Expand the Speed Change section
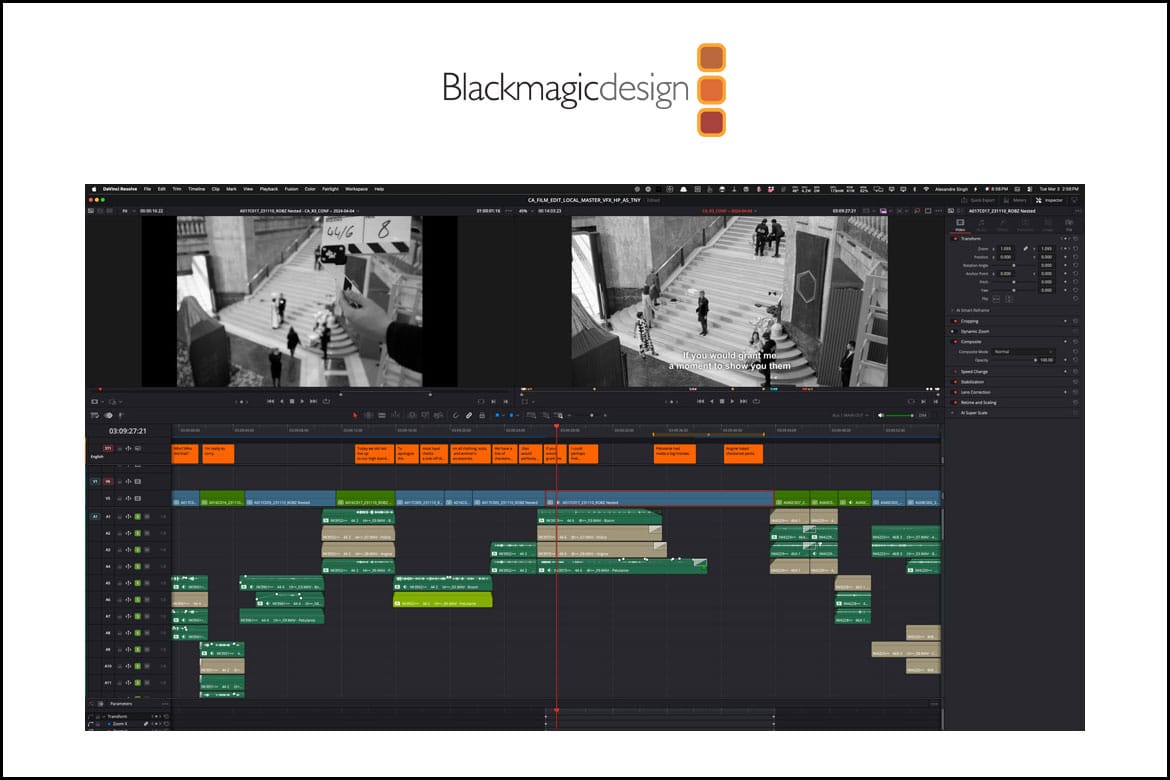The width and height of the screenshot is (1170, 780). click(975, 371)
